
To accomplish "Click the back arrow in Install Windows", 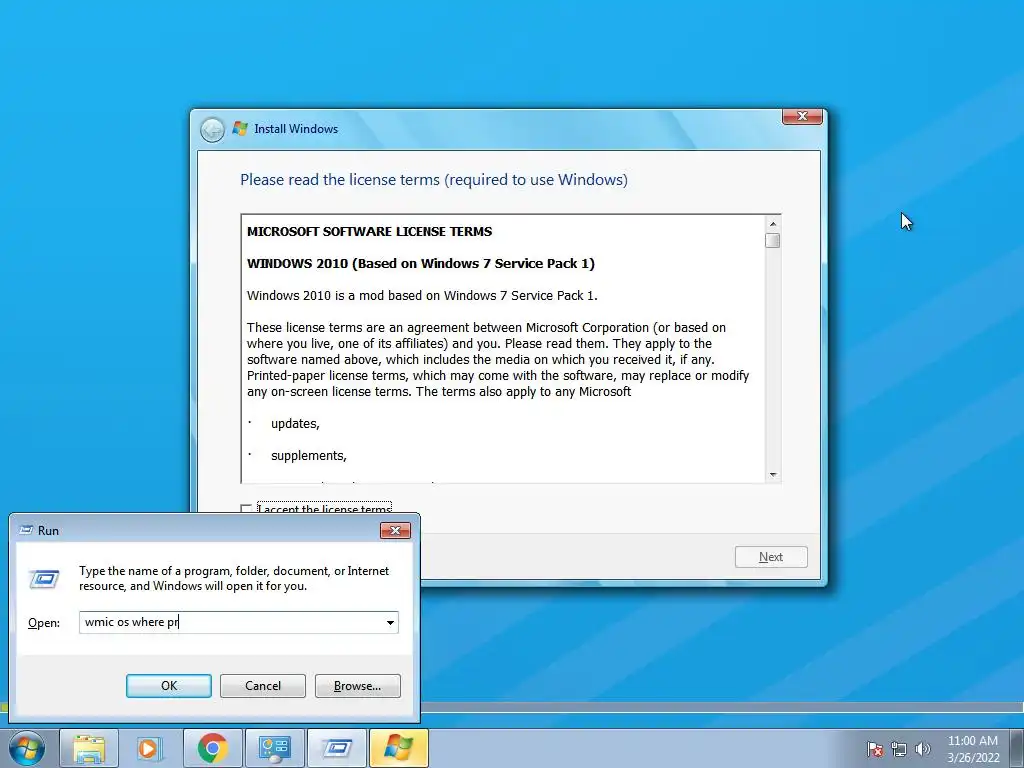I will [212, 129].
